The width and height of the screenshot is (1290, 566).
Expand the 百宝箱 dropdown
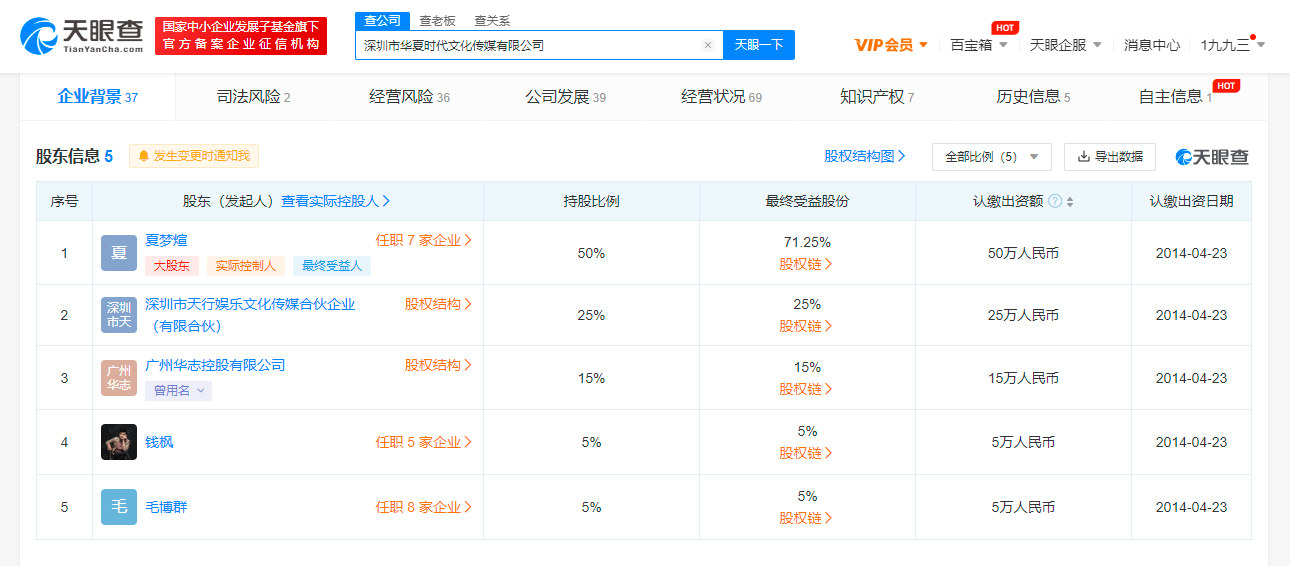coord(978,45)
